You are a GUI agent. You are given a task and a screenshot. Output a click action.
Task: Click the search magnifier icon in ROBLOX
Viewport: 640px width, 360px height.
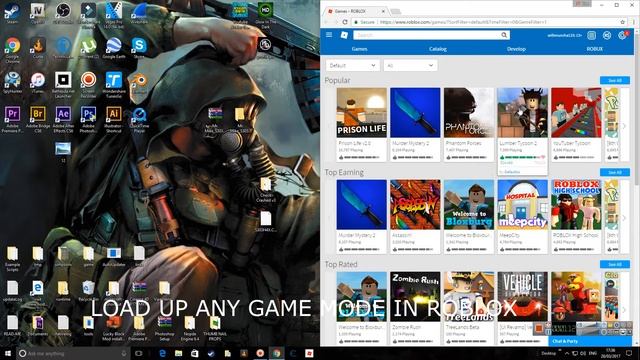point(504,35)
